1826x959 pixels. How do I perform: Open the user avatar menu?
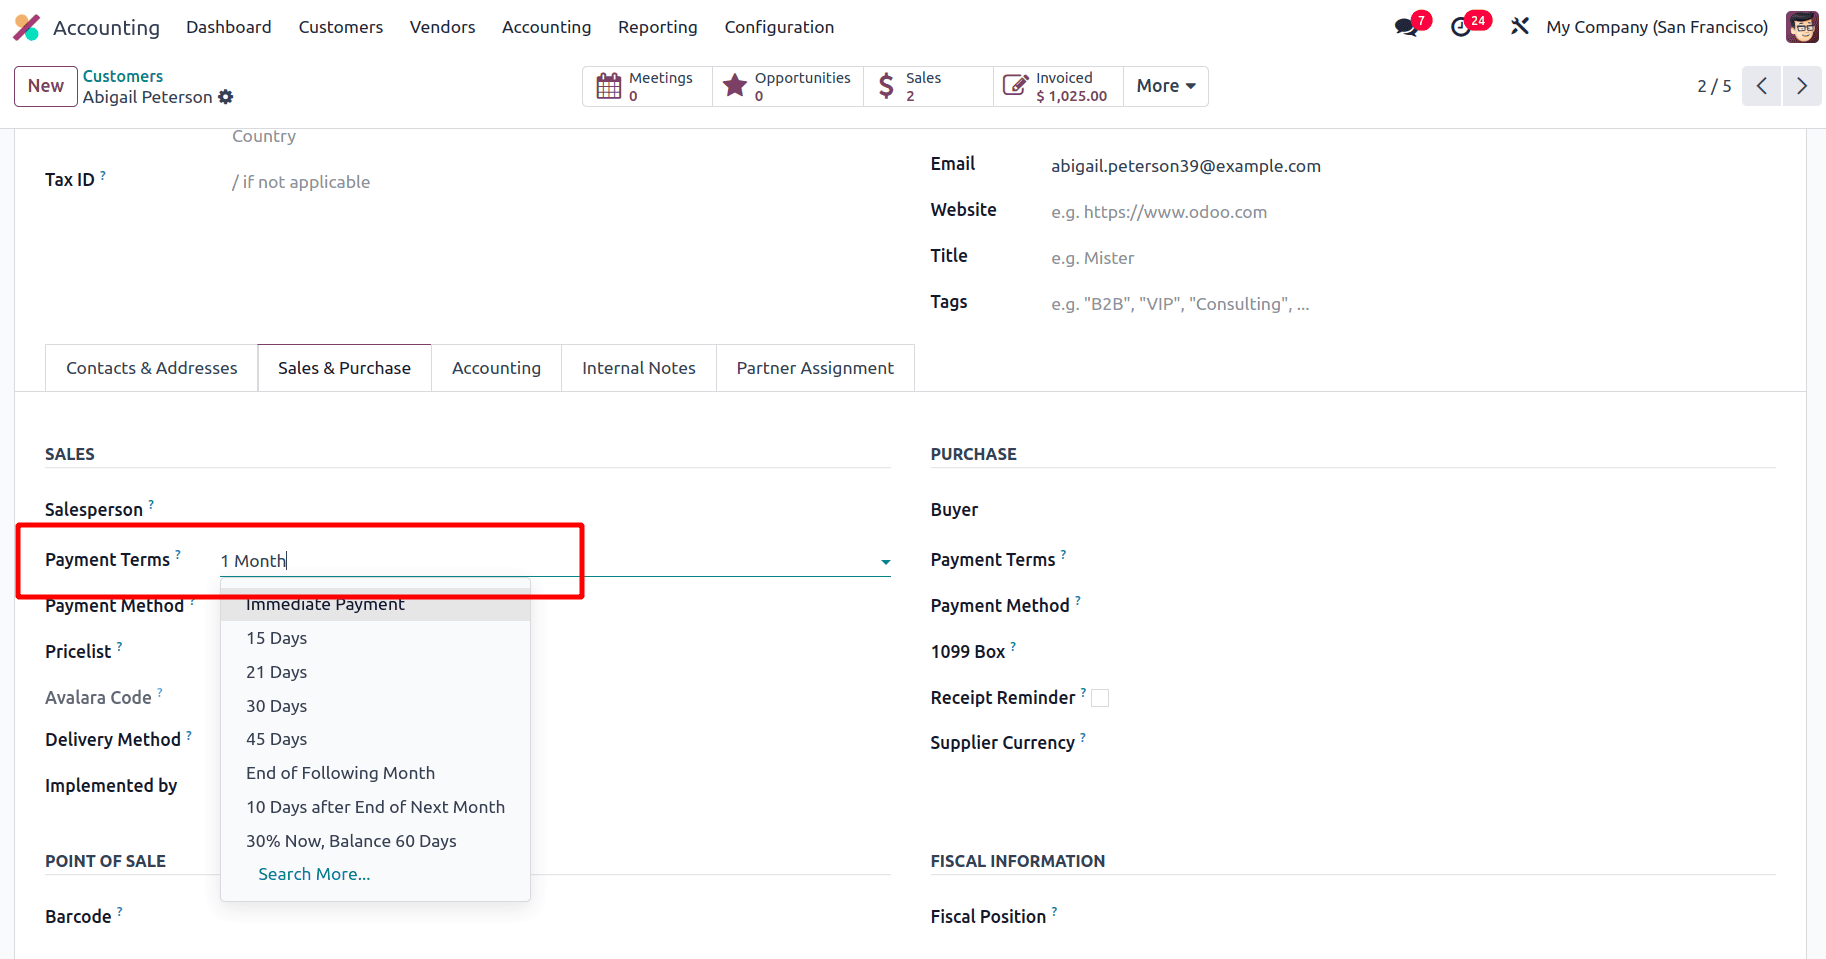click(1802, 27)
